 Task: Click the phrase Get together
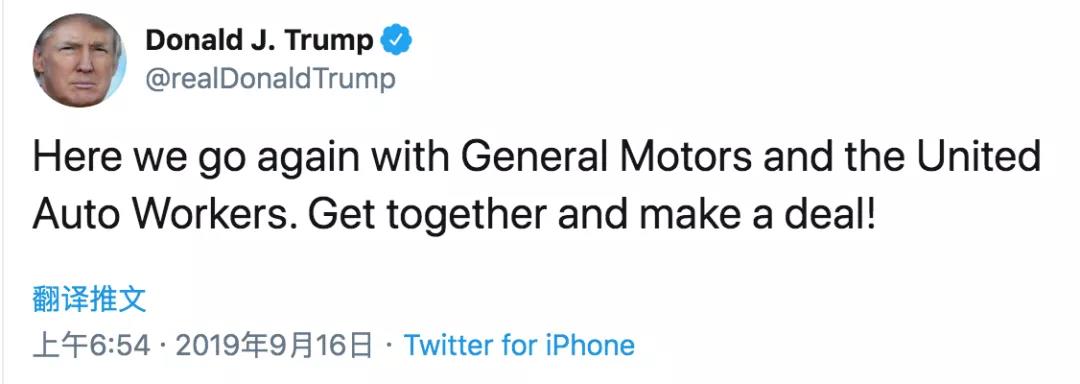point(427,216)
